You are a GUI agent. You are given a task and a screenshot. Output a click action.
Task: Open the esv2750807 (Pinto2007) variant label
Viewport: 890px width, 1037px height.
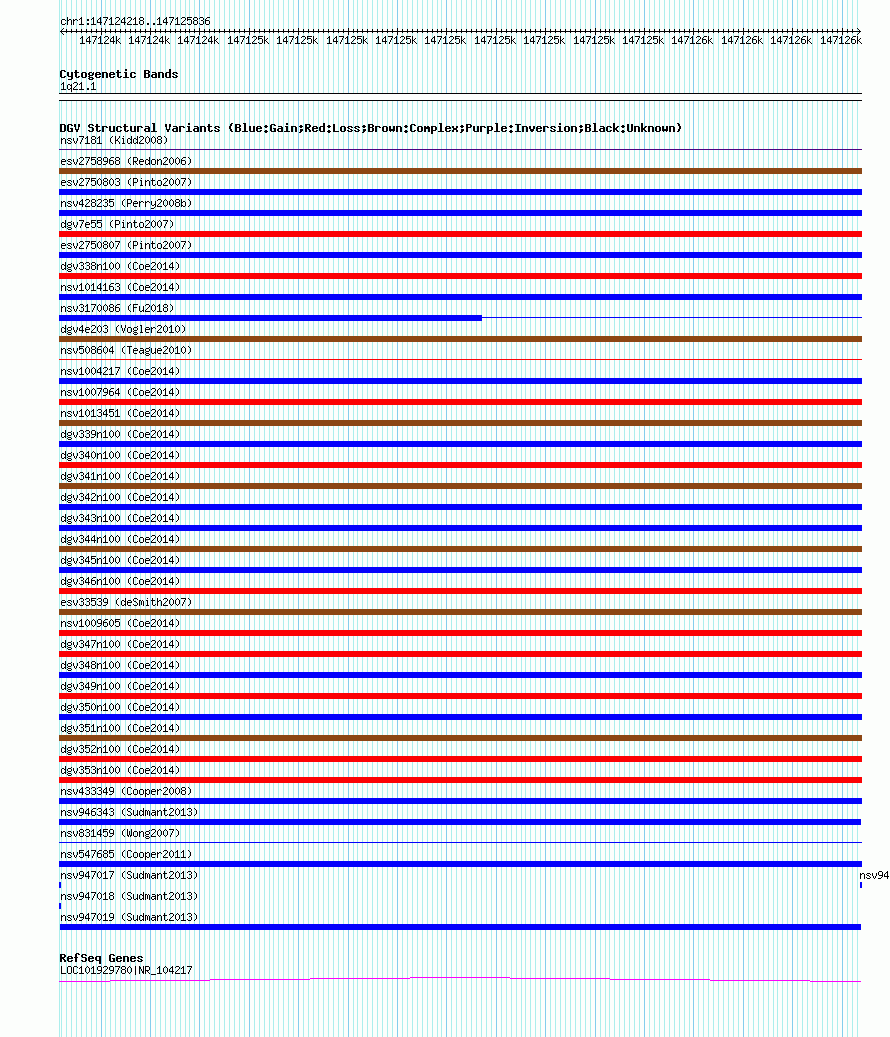tap(126, 245)
